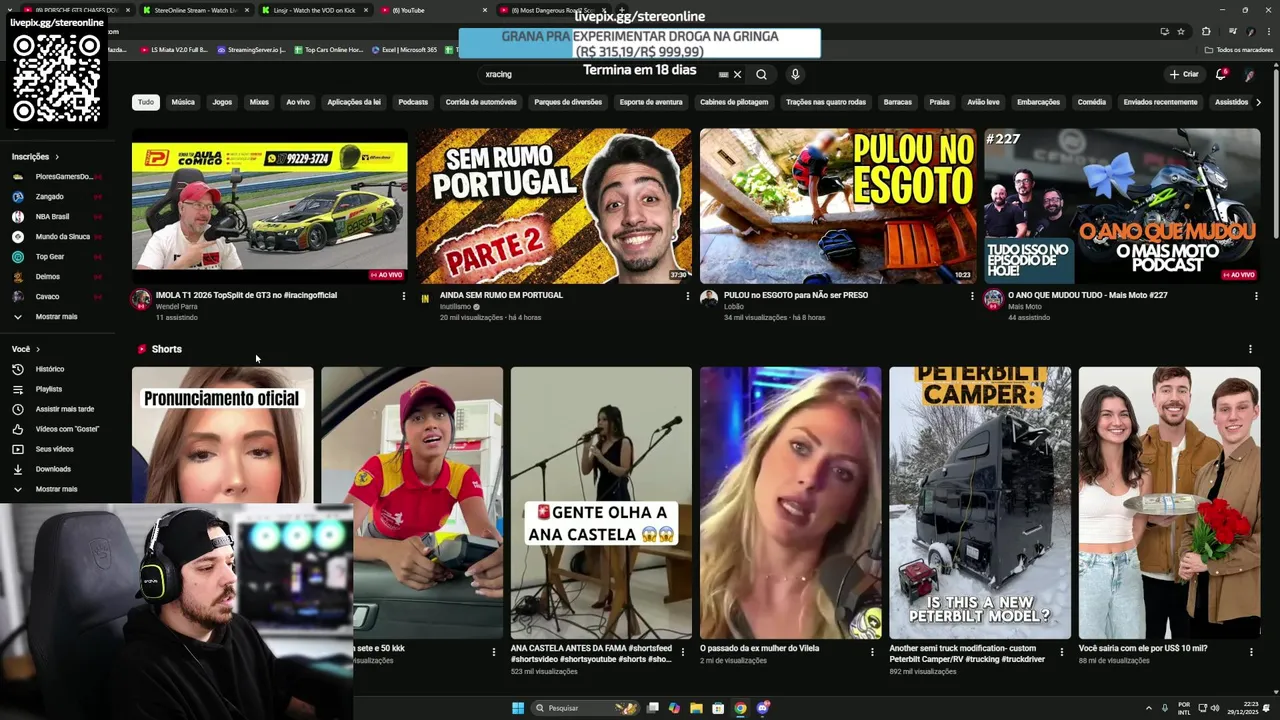Select Corrida de automóveis filter chip

click(481, 102)
